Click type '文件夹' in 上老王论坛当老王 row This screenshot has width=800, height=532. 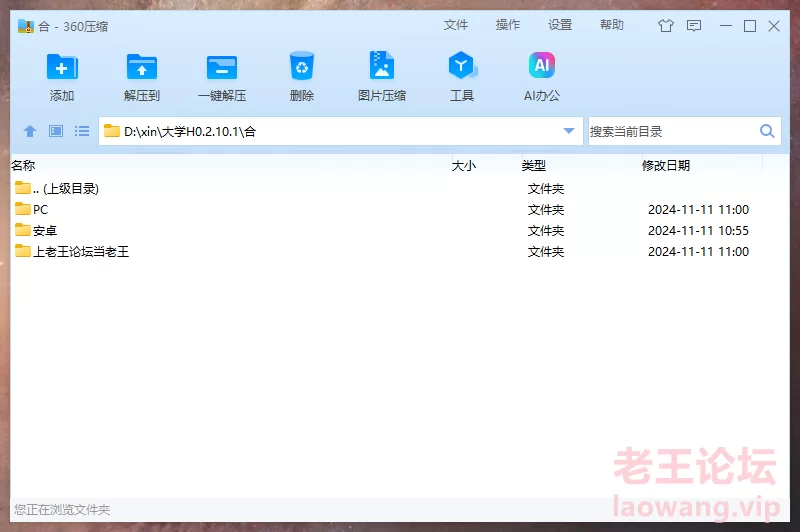click(x=546, y=251)
